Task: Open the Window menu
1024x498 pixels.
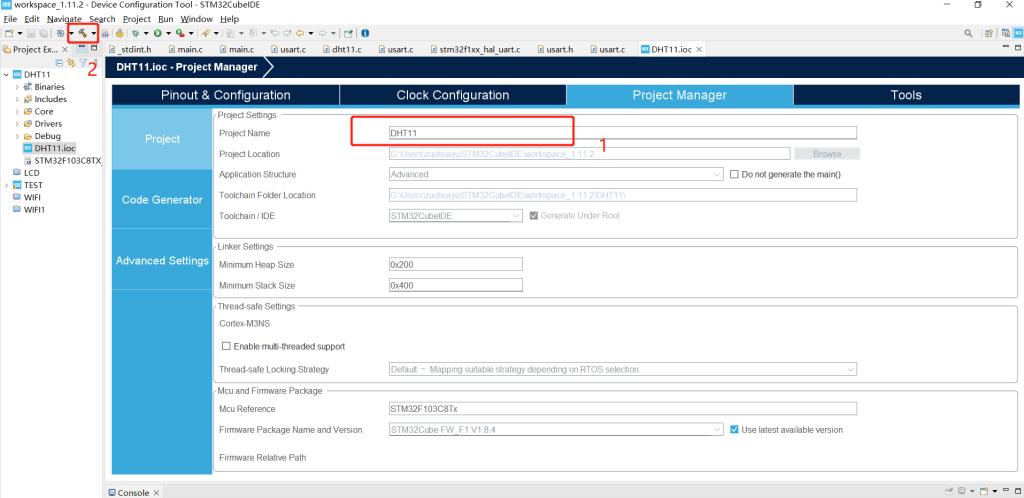Action: click(x=197, y=19)
